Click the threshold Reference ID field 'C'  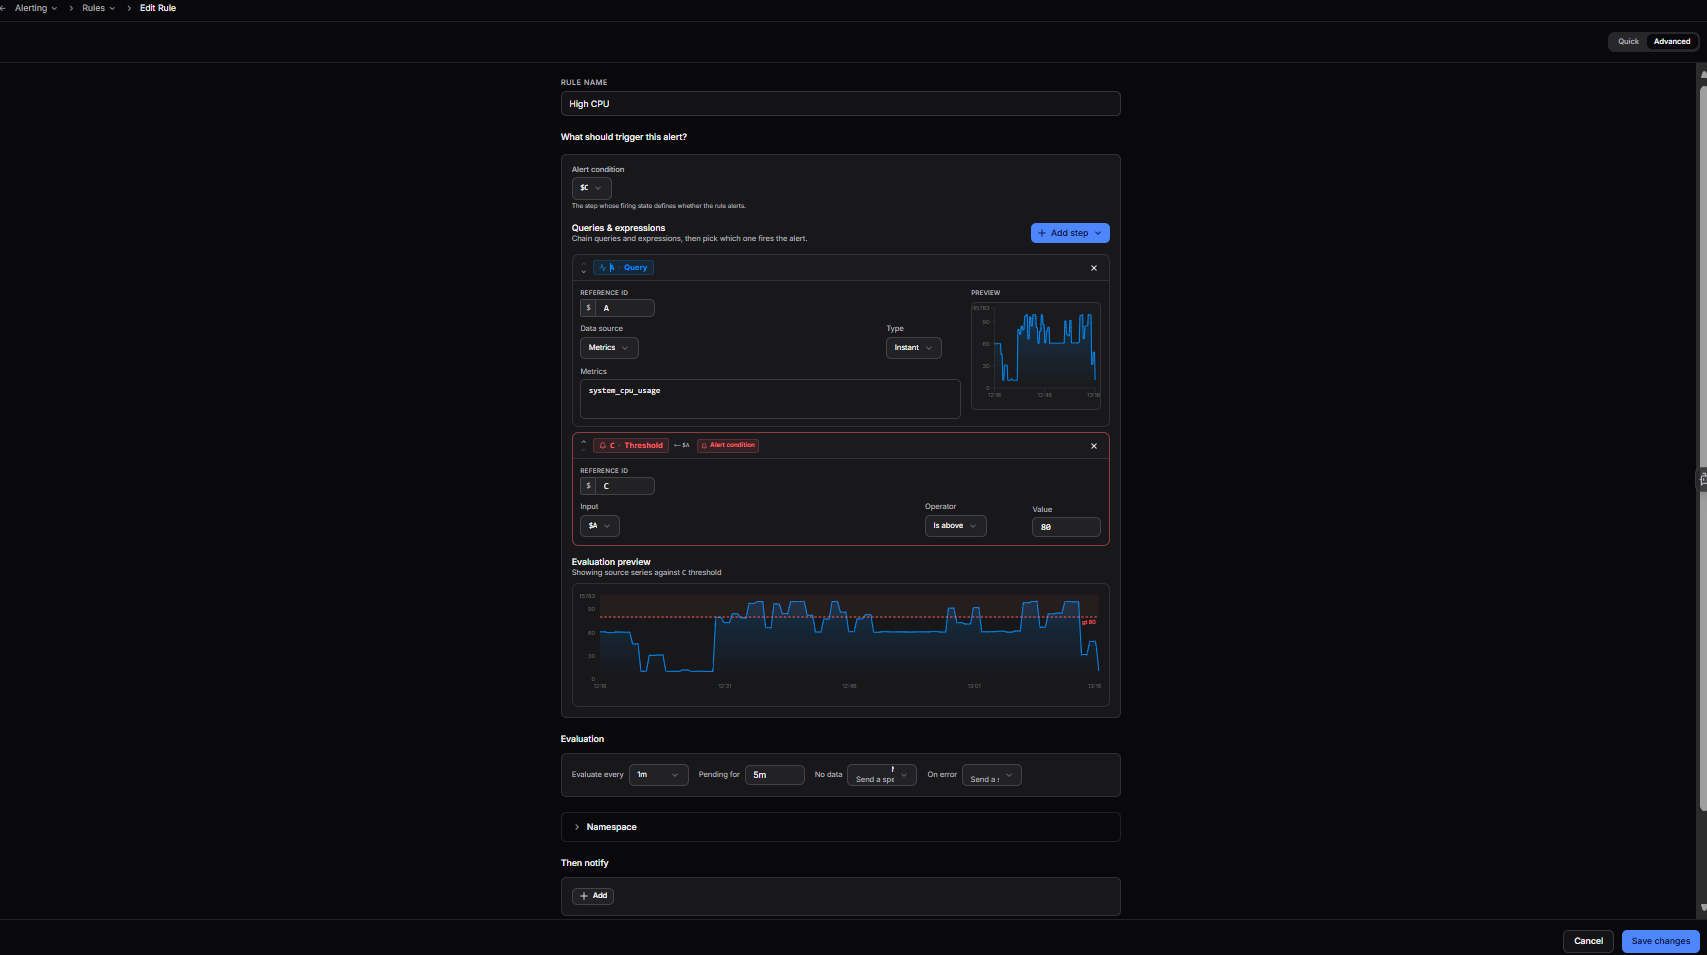[x=625, y=486]
